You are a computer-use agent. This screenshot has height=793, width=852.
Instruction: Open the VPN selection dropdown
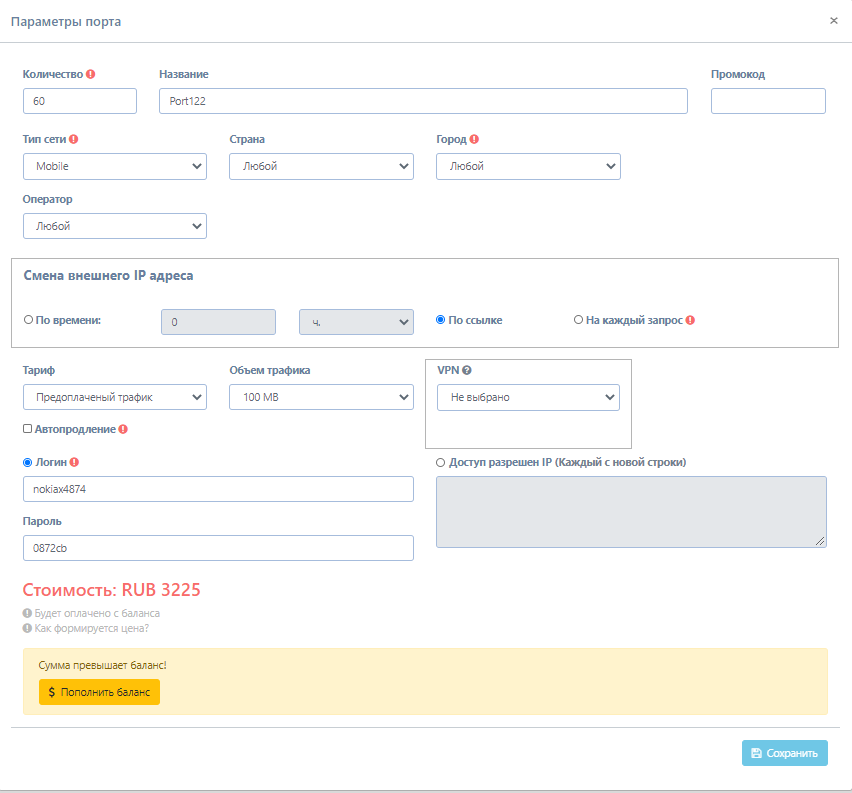[528, 397]
